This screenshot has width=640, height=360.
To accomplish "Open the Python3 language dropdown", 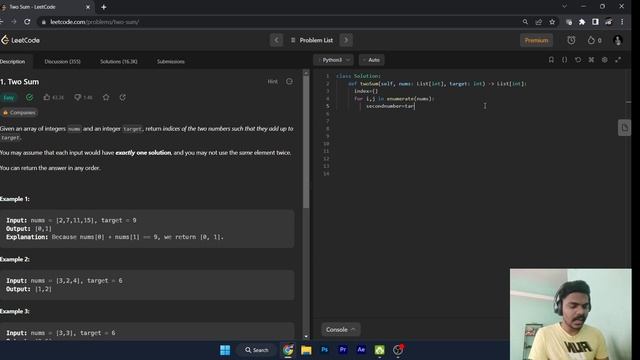I will 333,60.
